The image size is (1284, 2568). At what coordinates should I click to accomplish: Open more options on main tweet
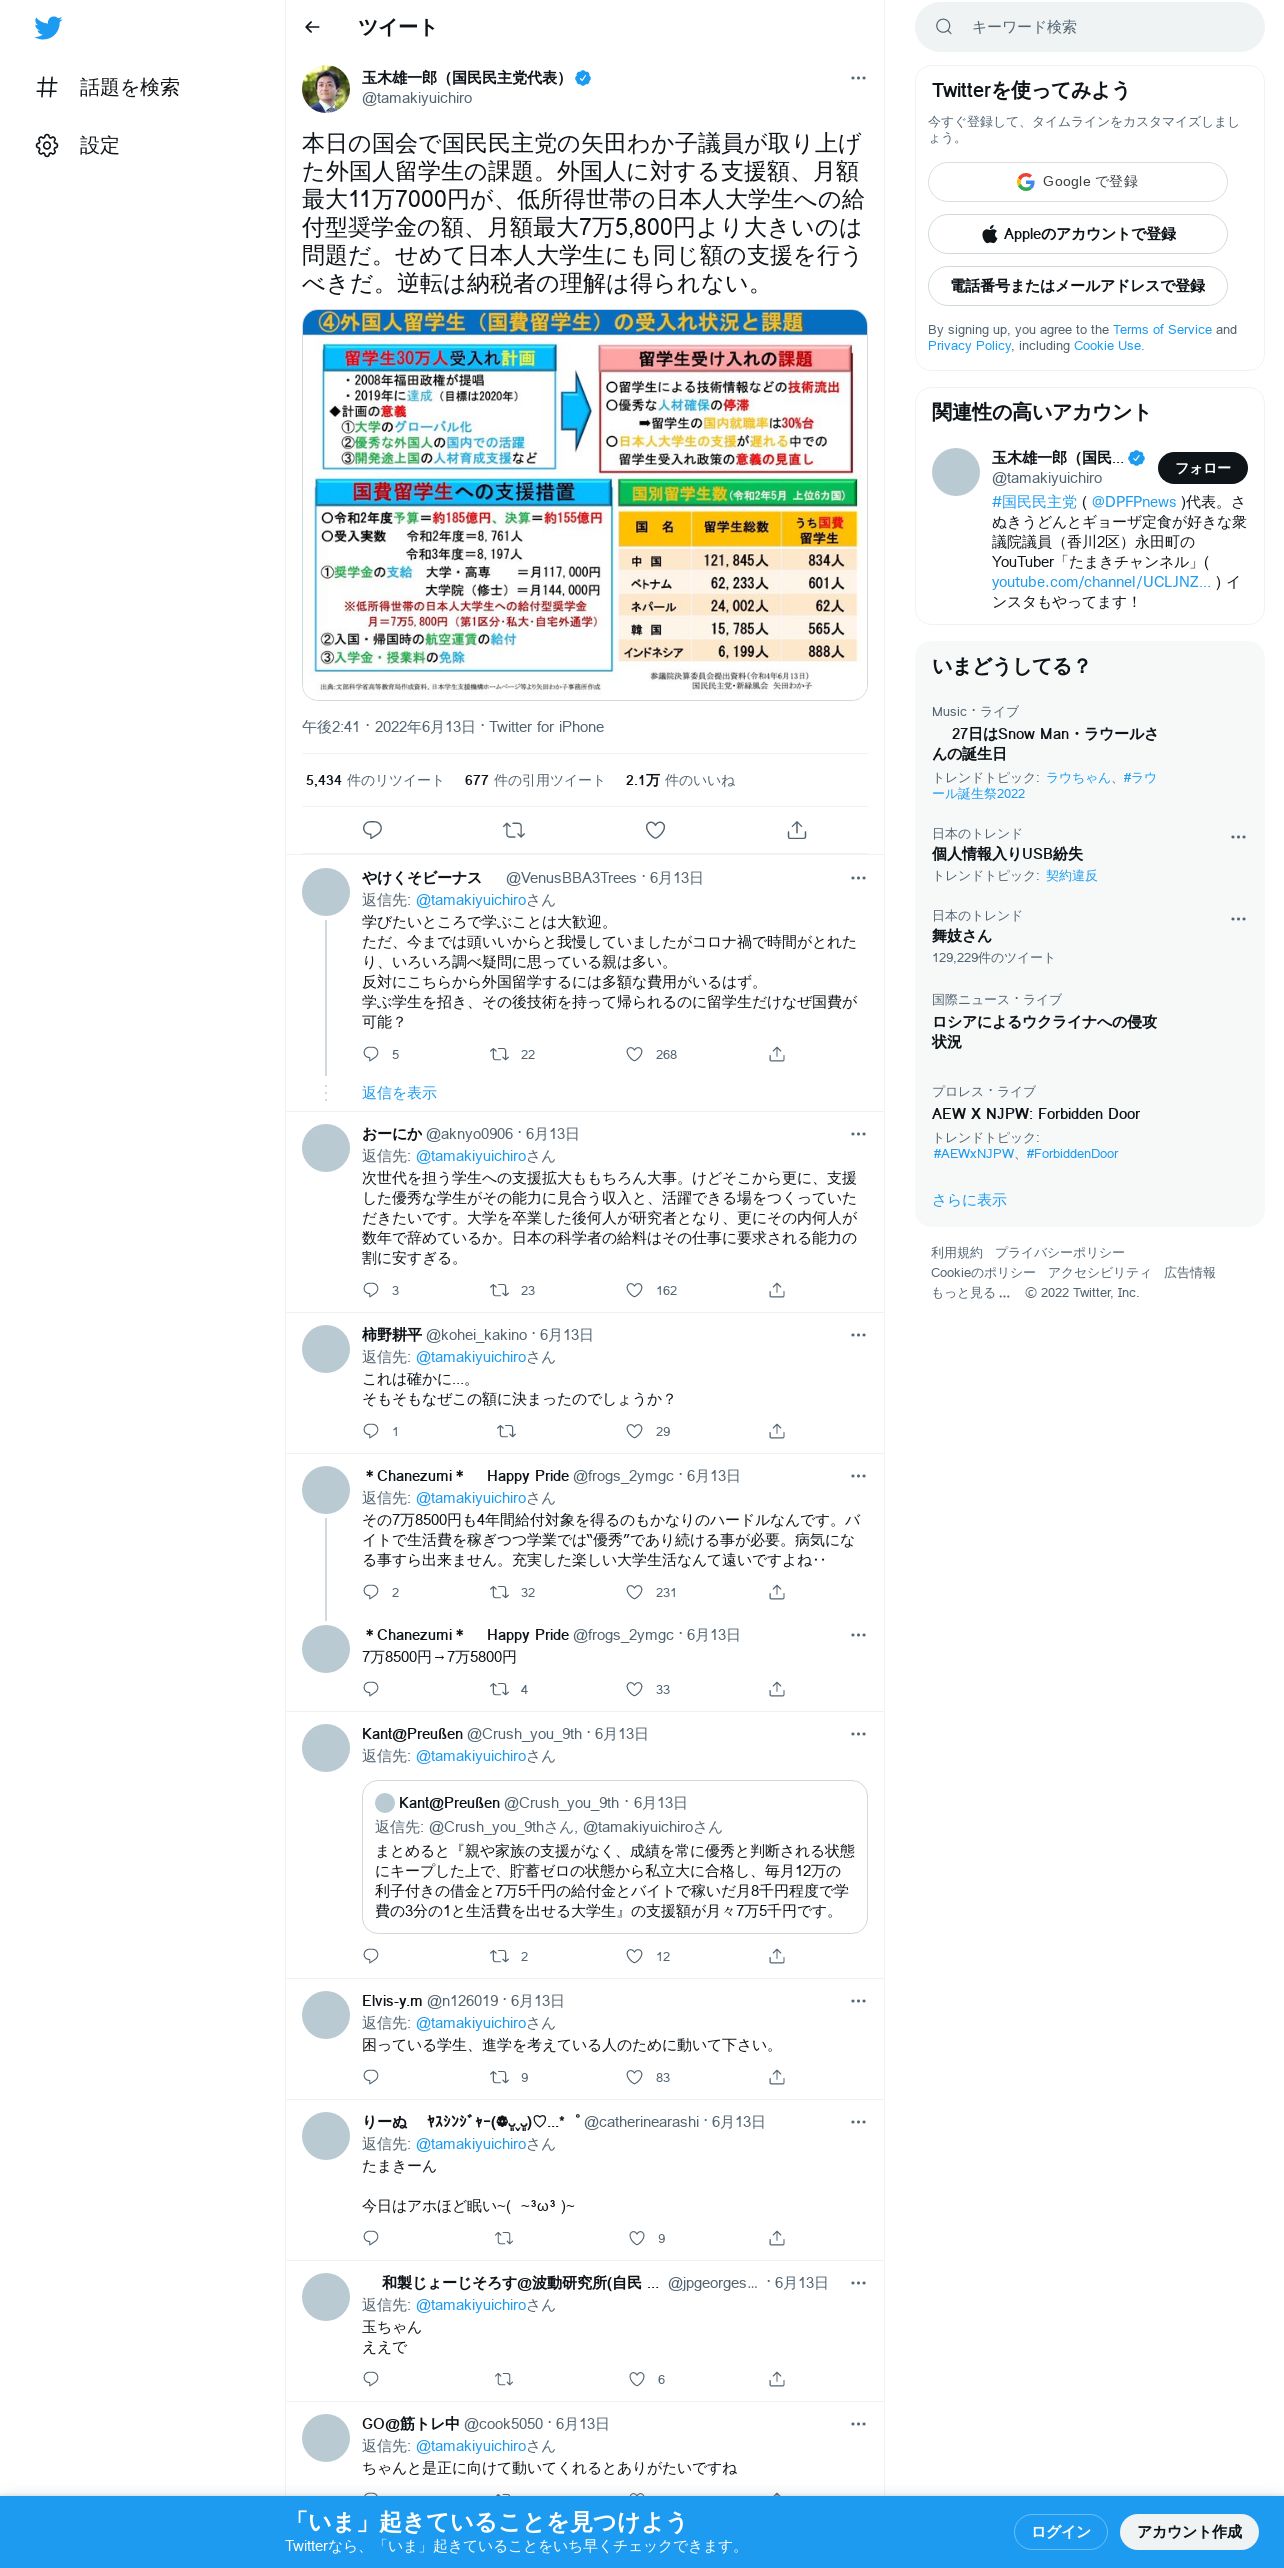(x=858, y=78)
